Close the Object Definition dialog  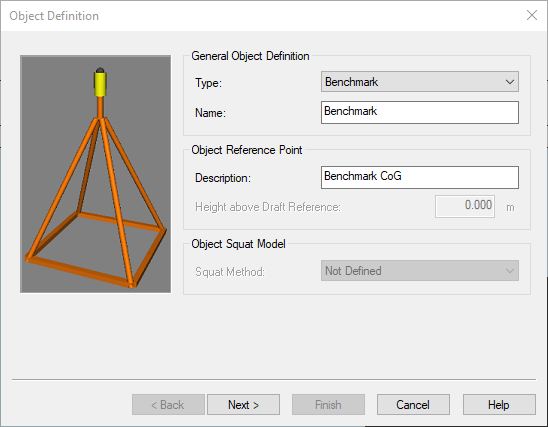[x=532, y=15]
